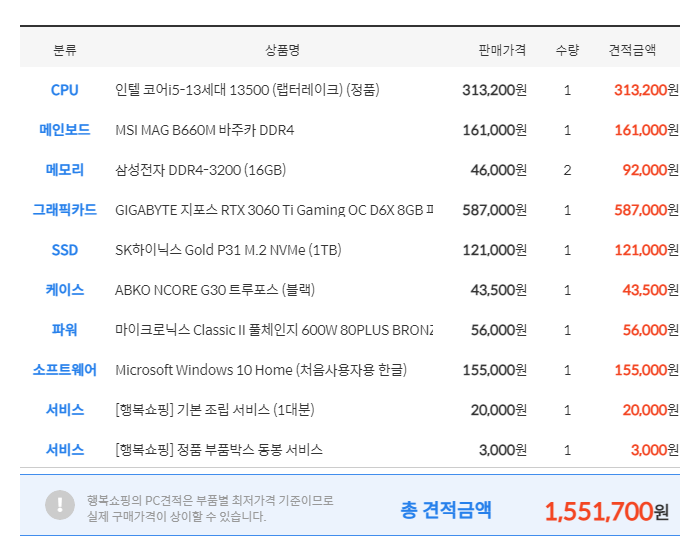700x556 pixels.
Task: Click the case sale price 43,500원
Action: (499, 290)
